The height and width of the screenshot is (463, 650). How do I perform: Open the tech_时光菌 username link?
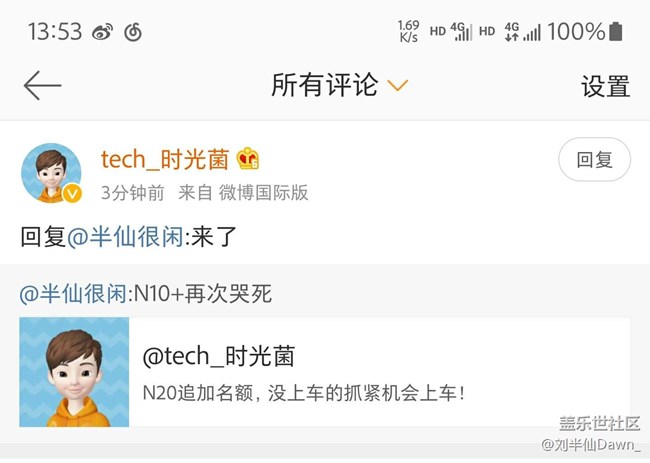click(165, 159)
